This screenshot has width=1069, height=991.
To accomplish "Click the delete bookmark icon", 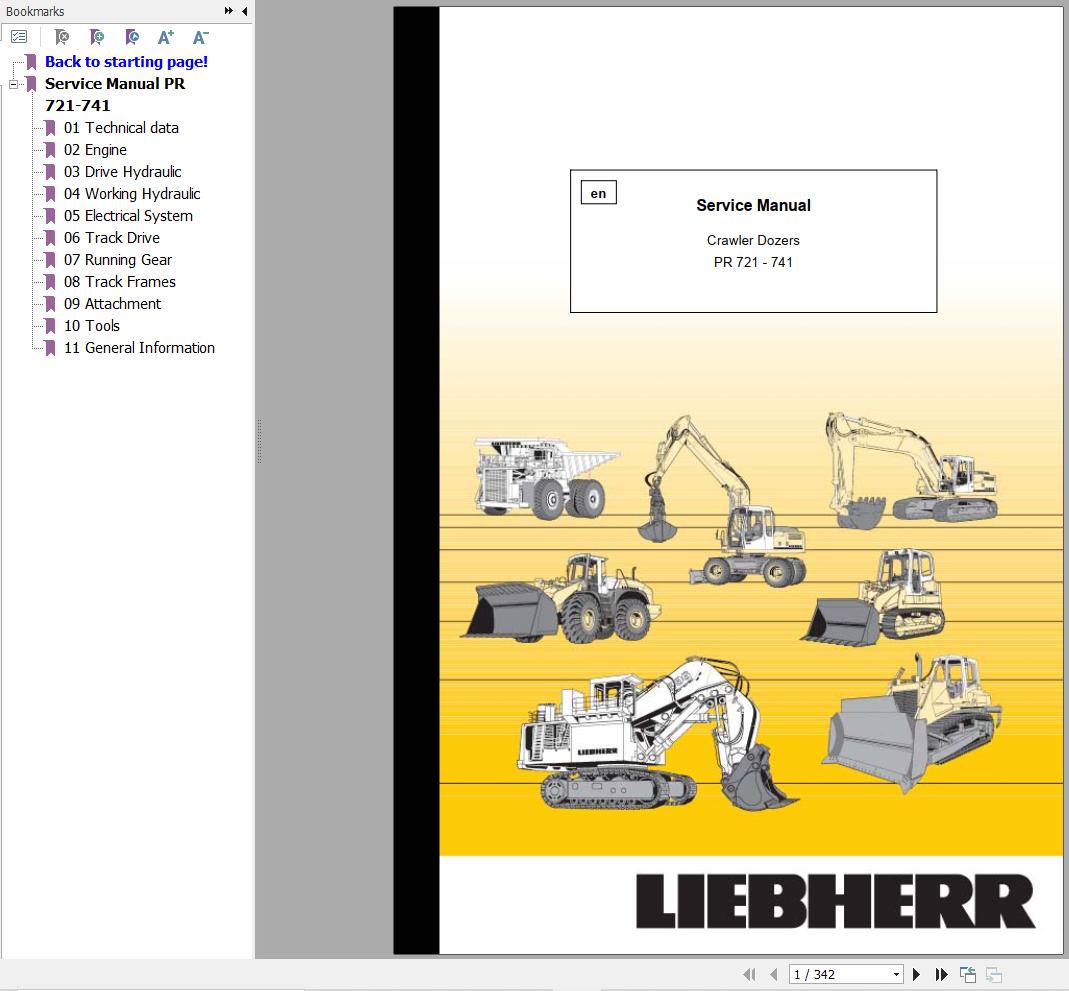I will [61, 37].
